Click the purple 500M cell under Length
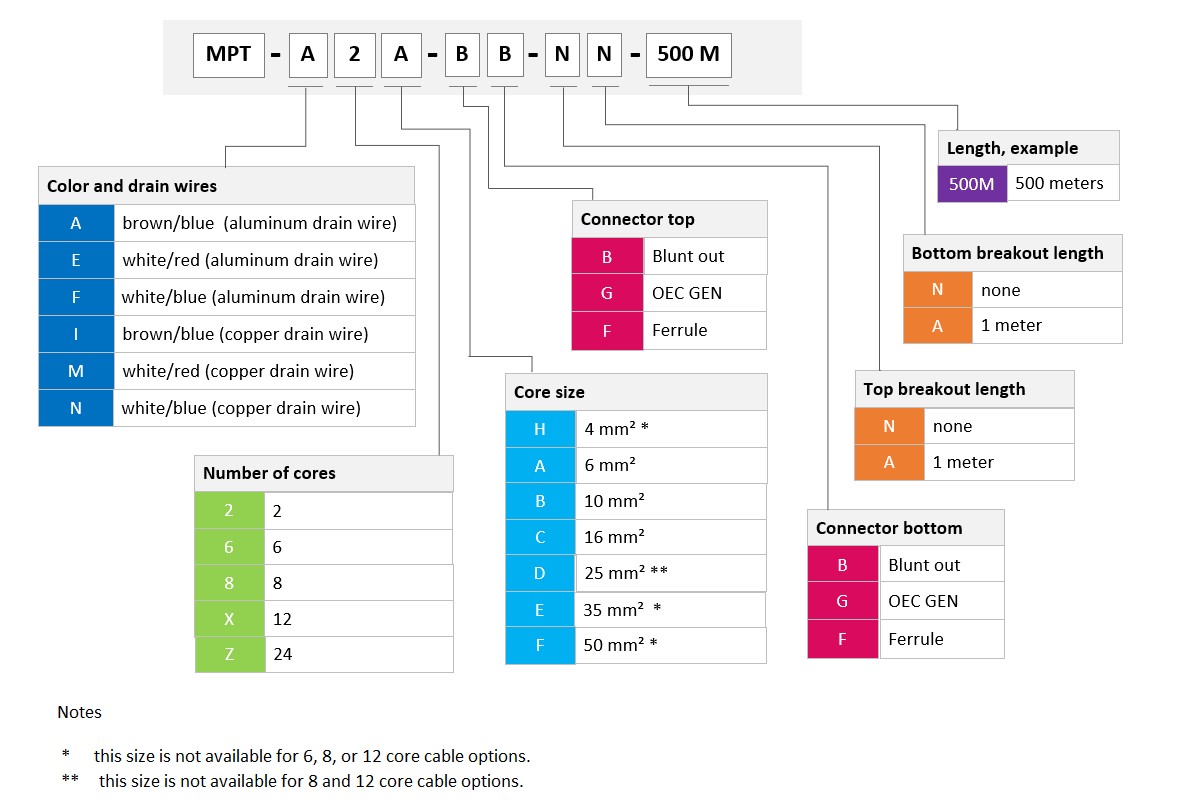The height and width of the screenshot is (807, 1197). point(972,183)
